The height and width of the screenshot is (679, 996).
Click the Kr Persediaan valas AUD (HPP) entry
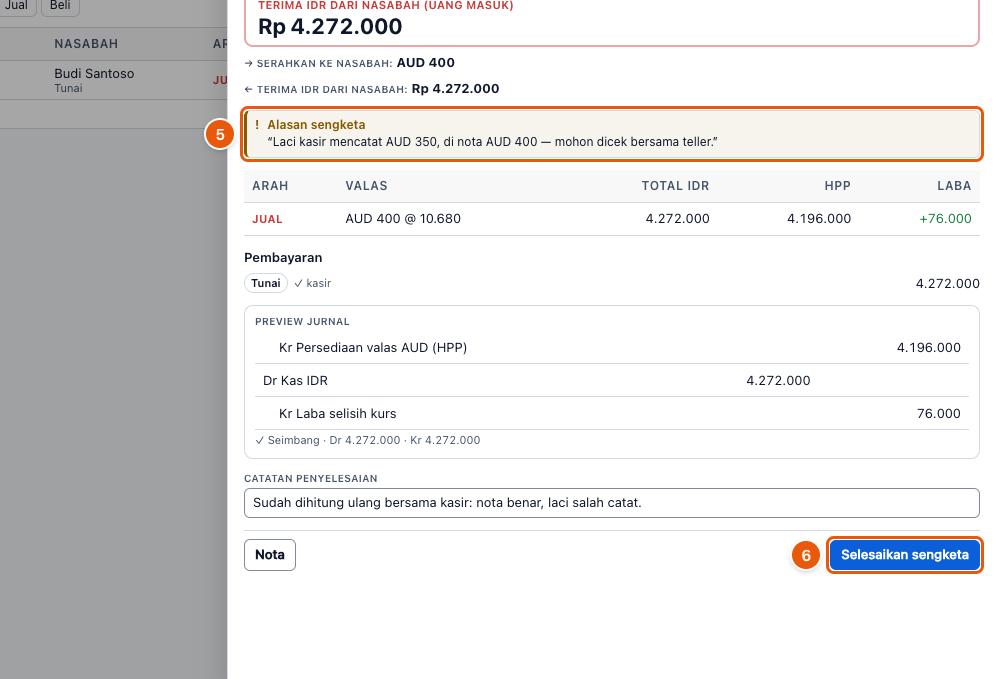coord(373,348)
